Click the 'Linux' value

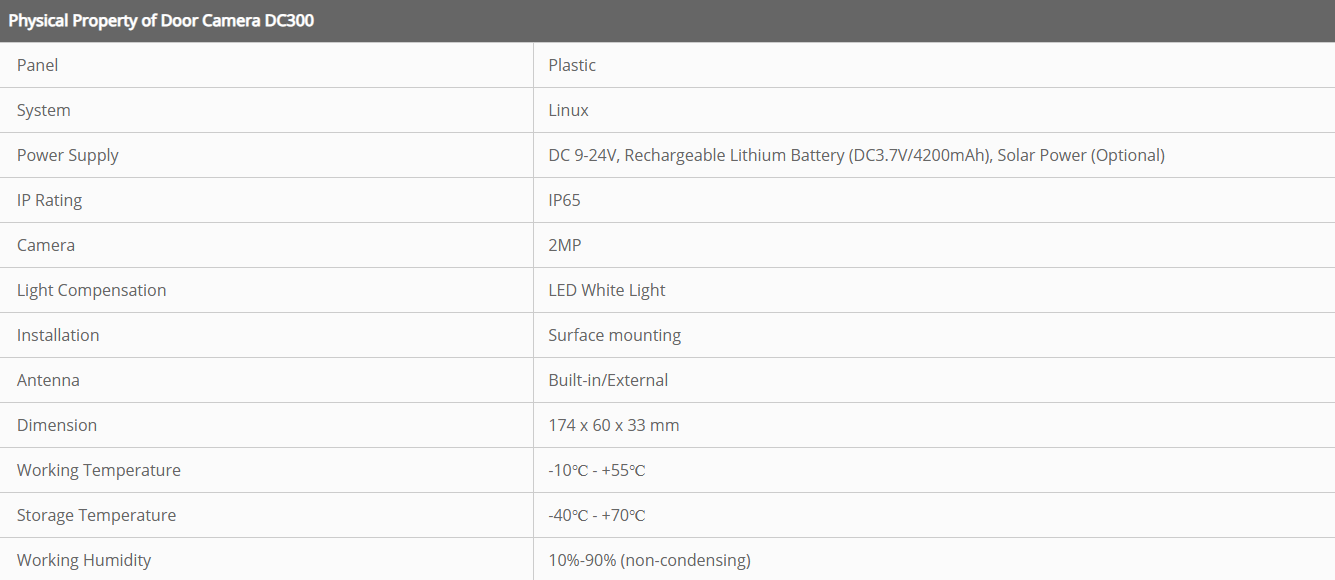click(x=569, y=110)
